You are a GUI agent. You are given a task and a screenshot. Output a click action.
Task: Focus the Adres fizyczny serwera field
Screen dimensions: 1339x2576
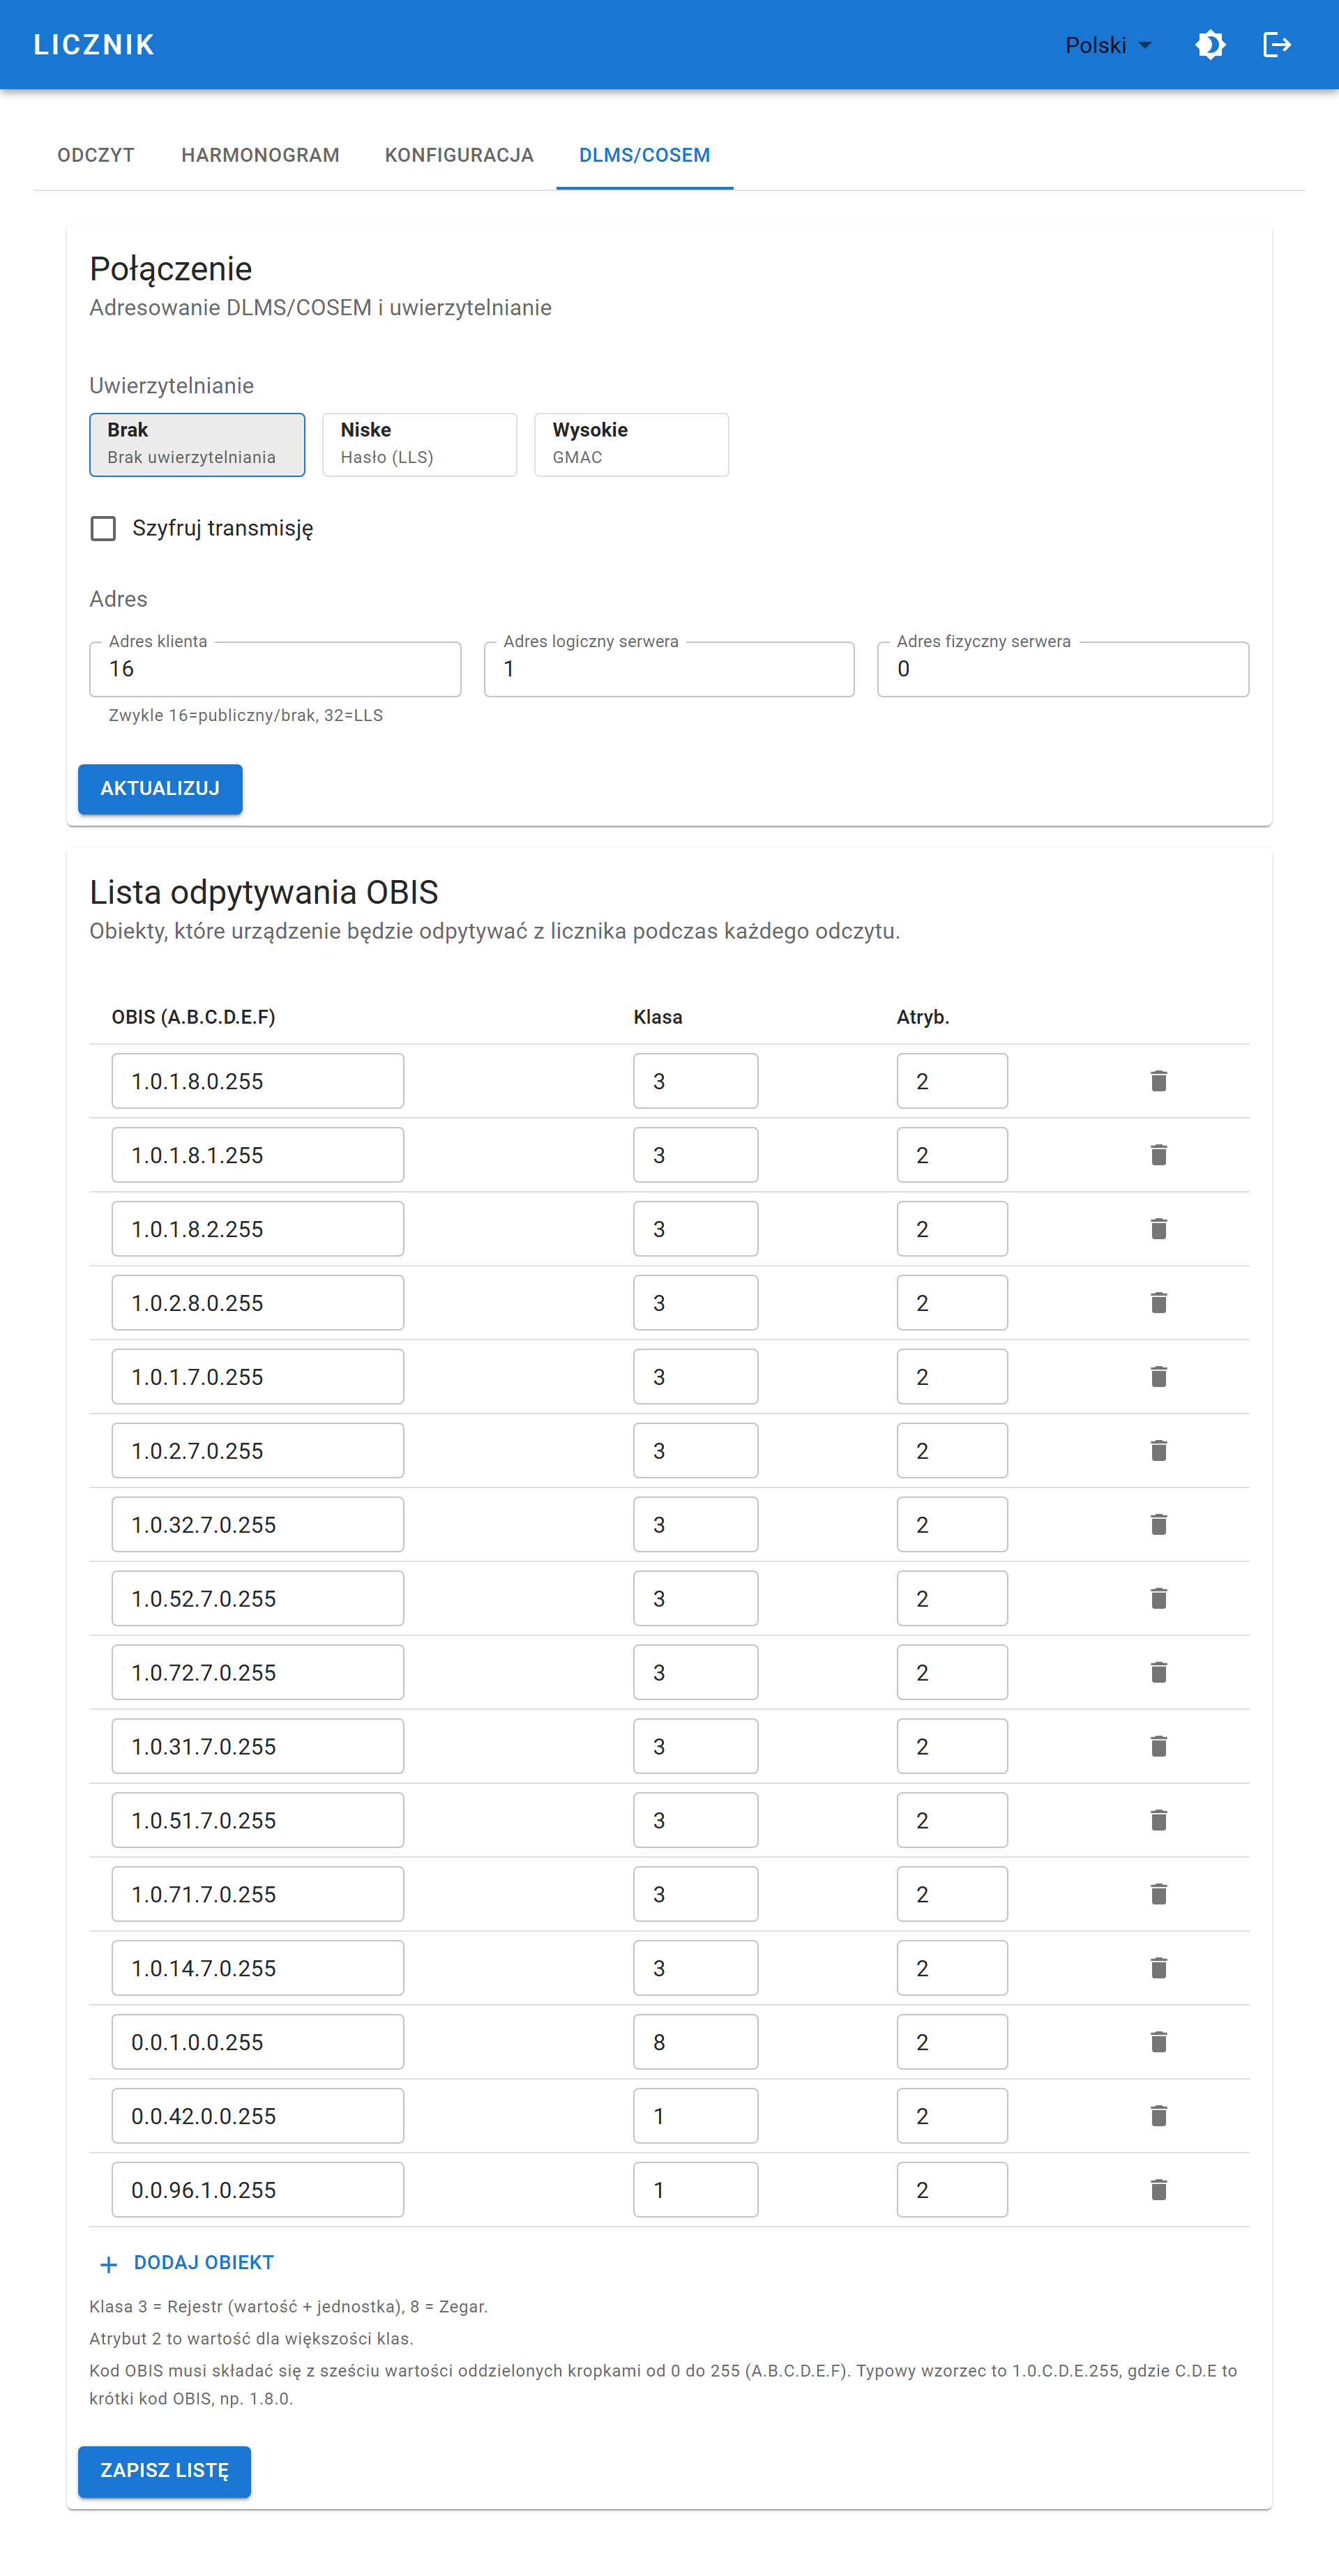pos(1063,669)
